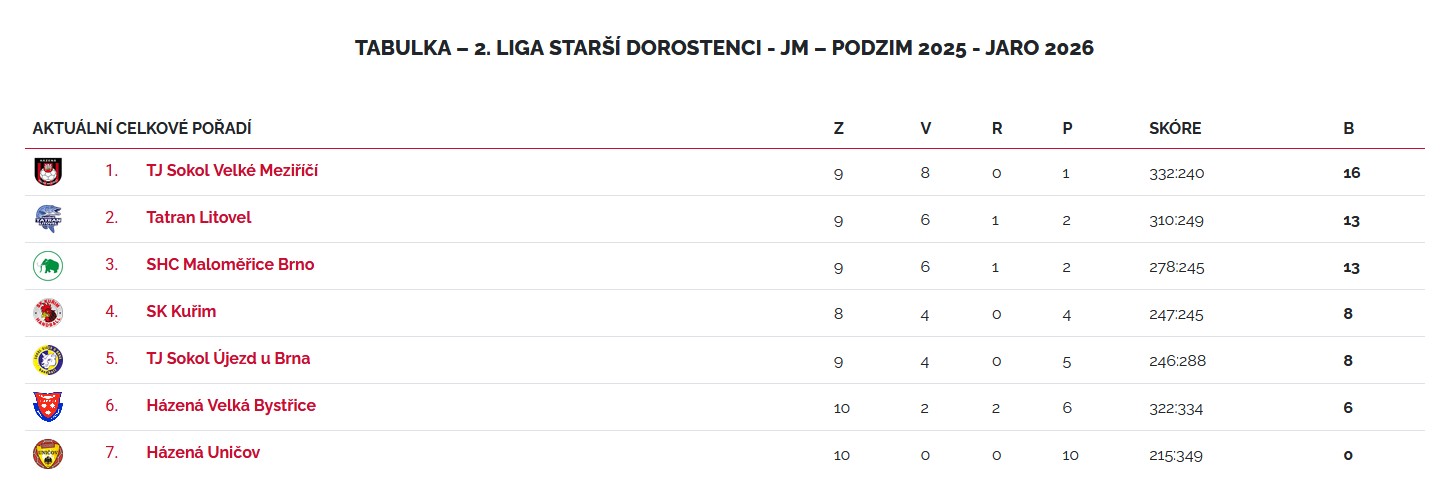Image resolution: width=1440 pixels, height=490 pixels.
Task: Click the SKÓRE column header
Action: click(x=1175, y=129)
